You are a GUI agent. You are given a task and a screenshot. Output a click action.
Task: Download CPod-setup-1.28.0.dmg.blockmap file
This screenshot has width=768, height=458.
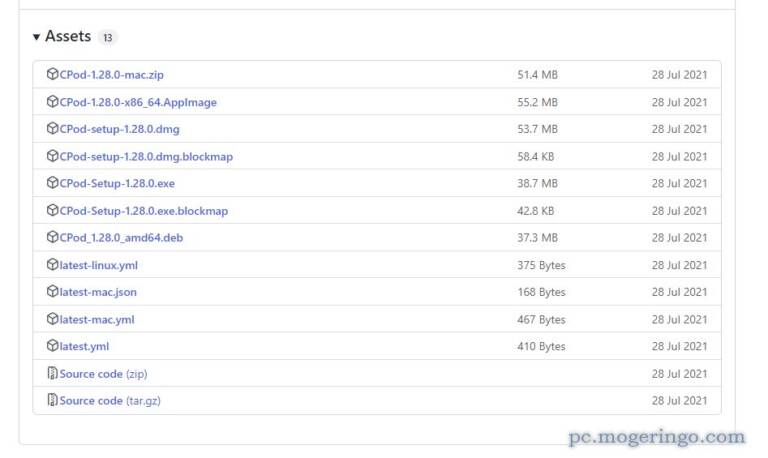[x=145, y=156]
